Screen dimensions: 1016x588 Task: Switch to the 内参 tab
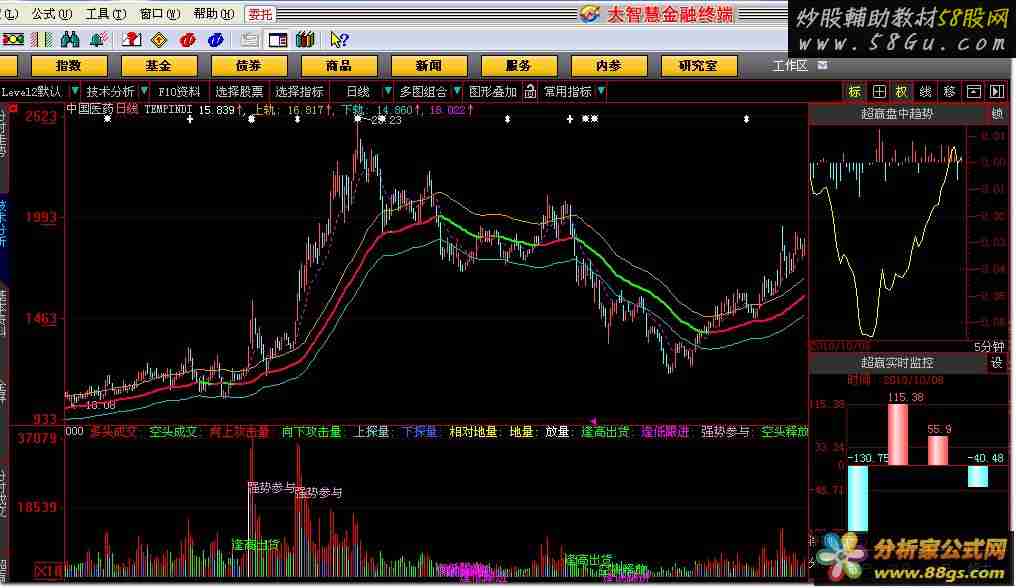[609, 65]
